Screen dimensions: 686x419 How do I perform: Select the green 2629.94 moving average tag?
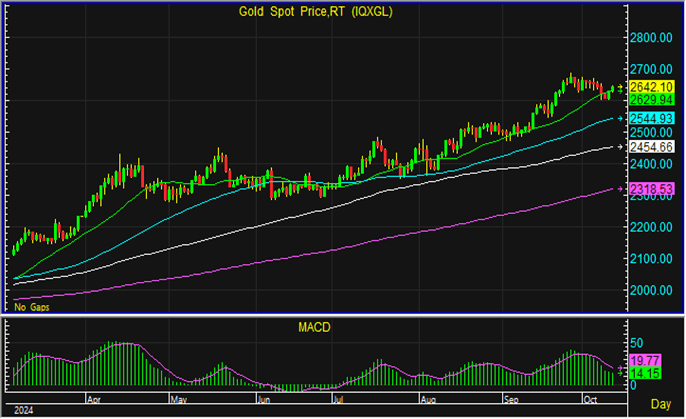(651, 100)
